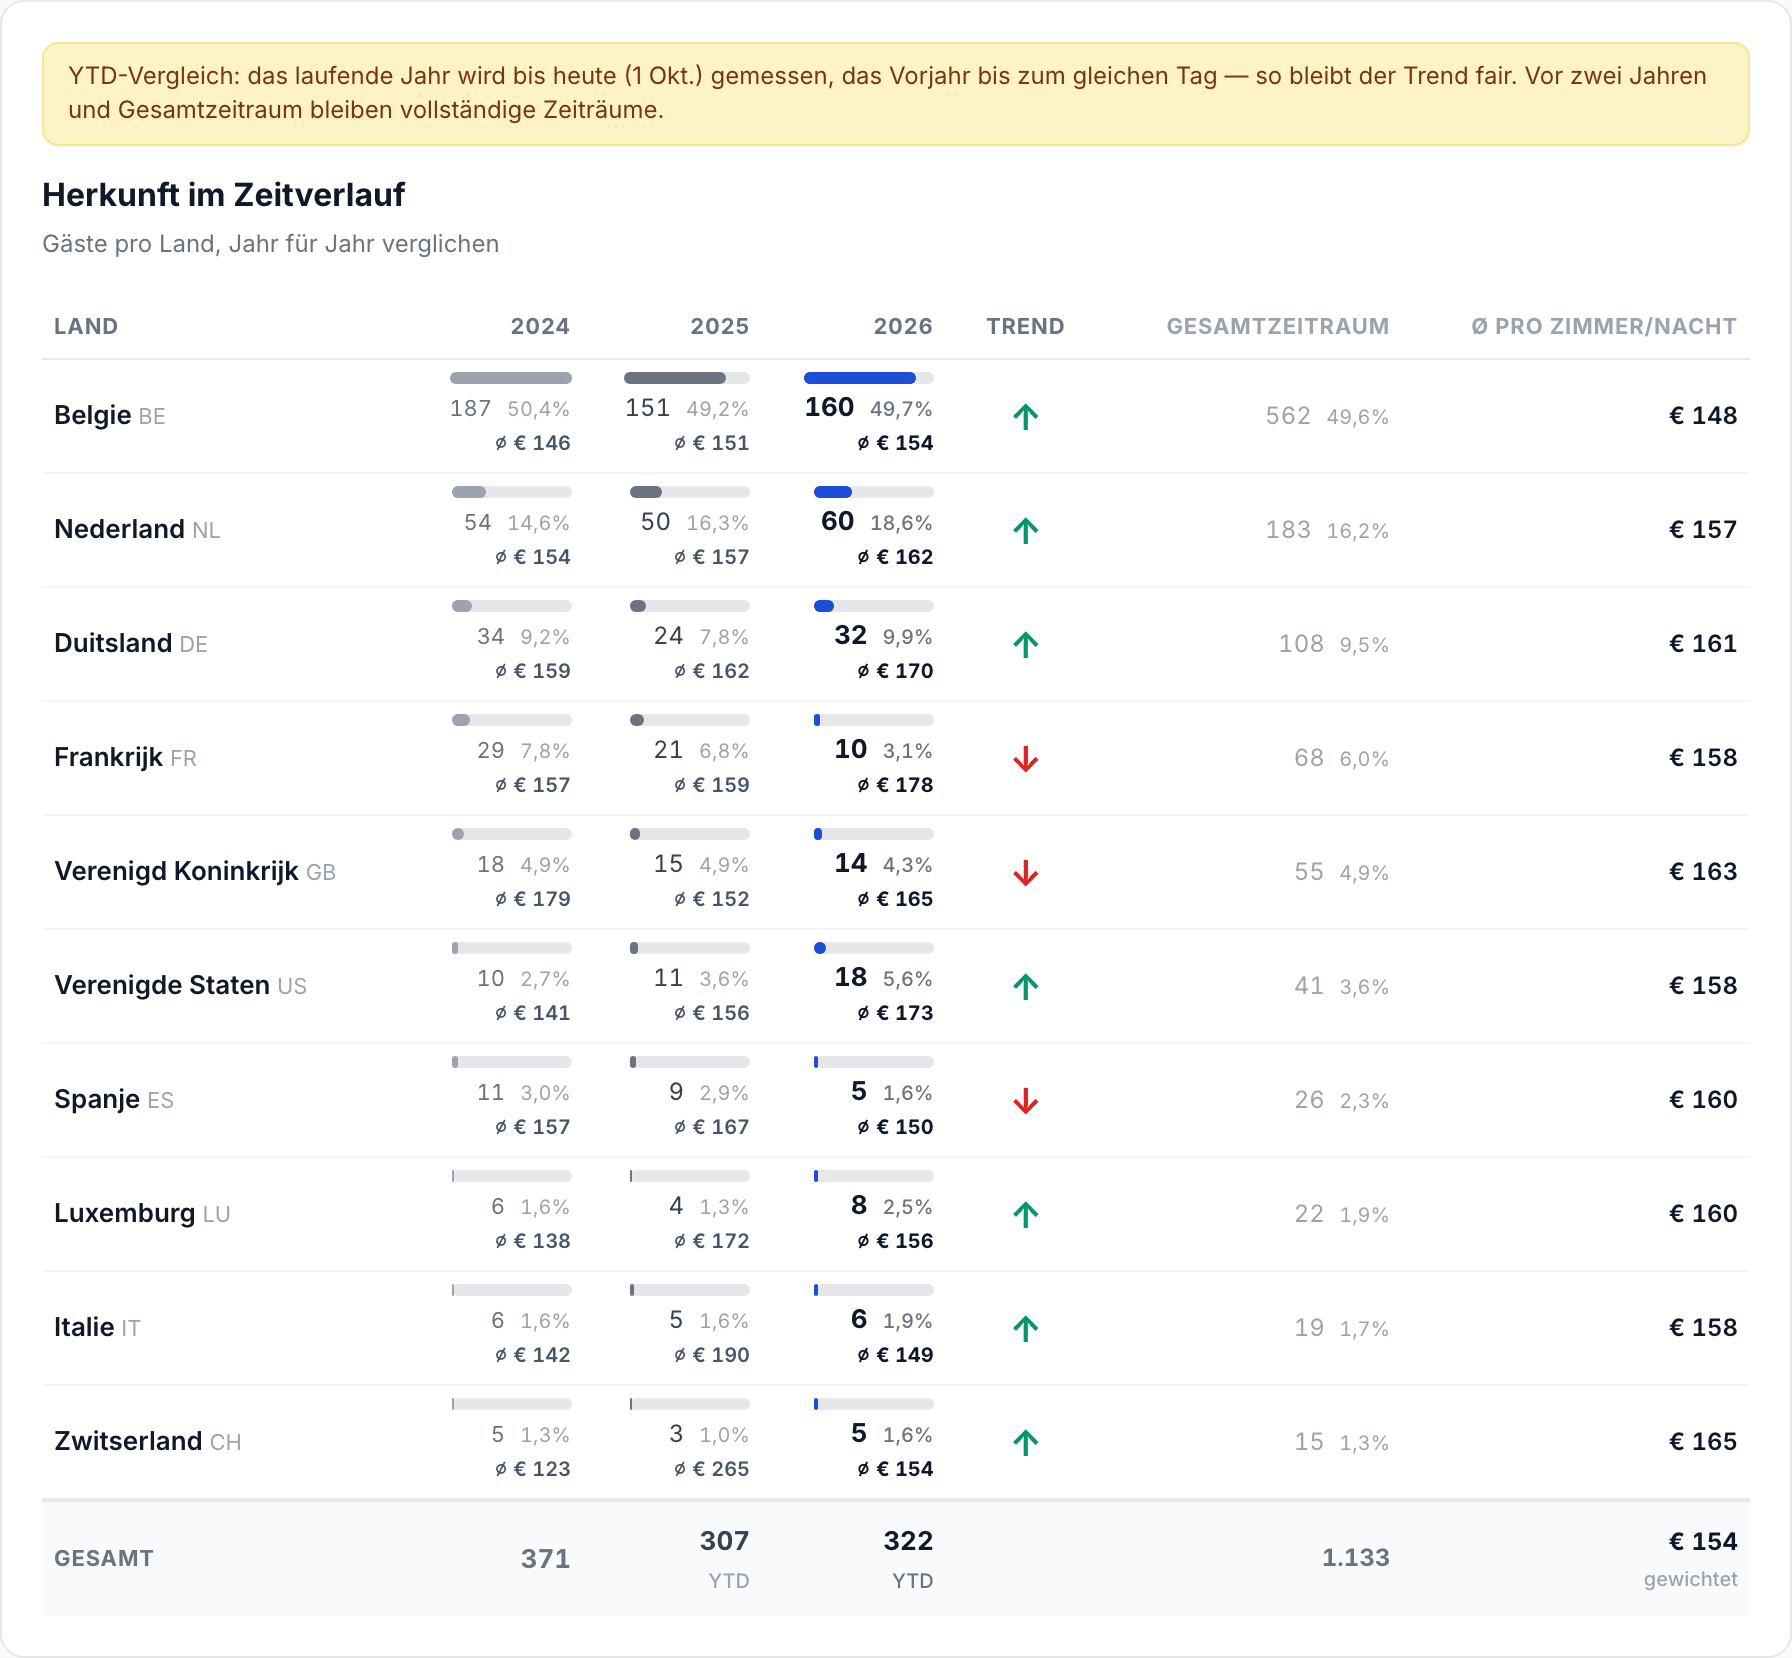Screen dimensions: 1792x1658
Task: Select the Spanje ES row label
Action: click(114, 1099)
